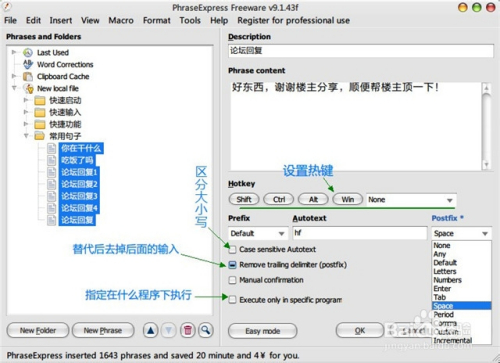Confirm with the OK button
500x363 pixels.
coord(360,331)
